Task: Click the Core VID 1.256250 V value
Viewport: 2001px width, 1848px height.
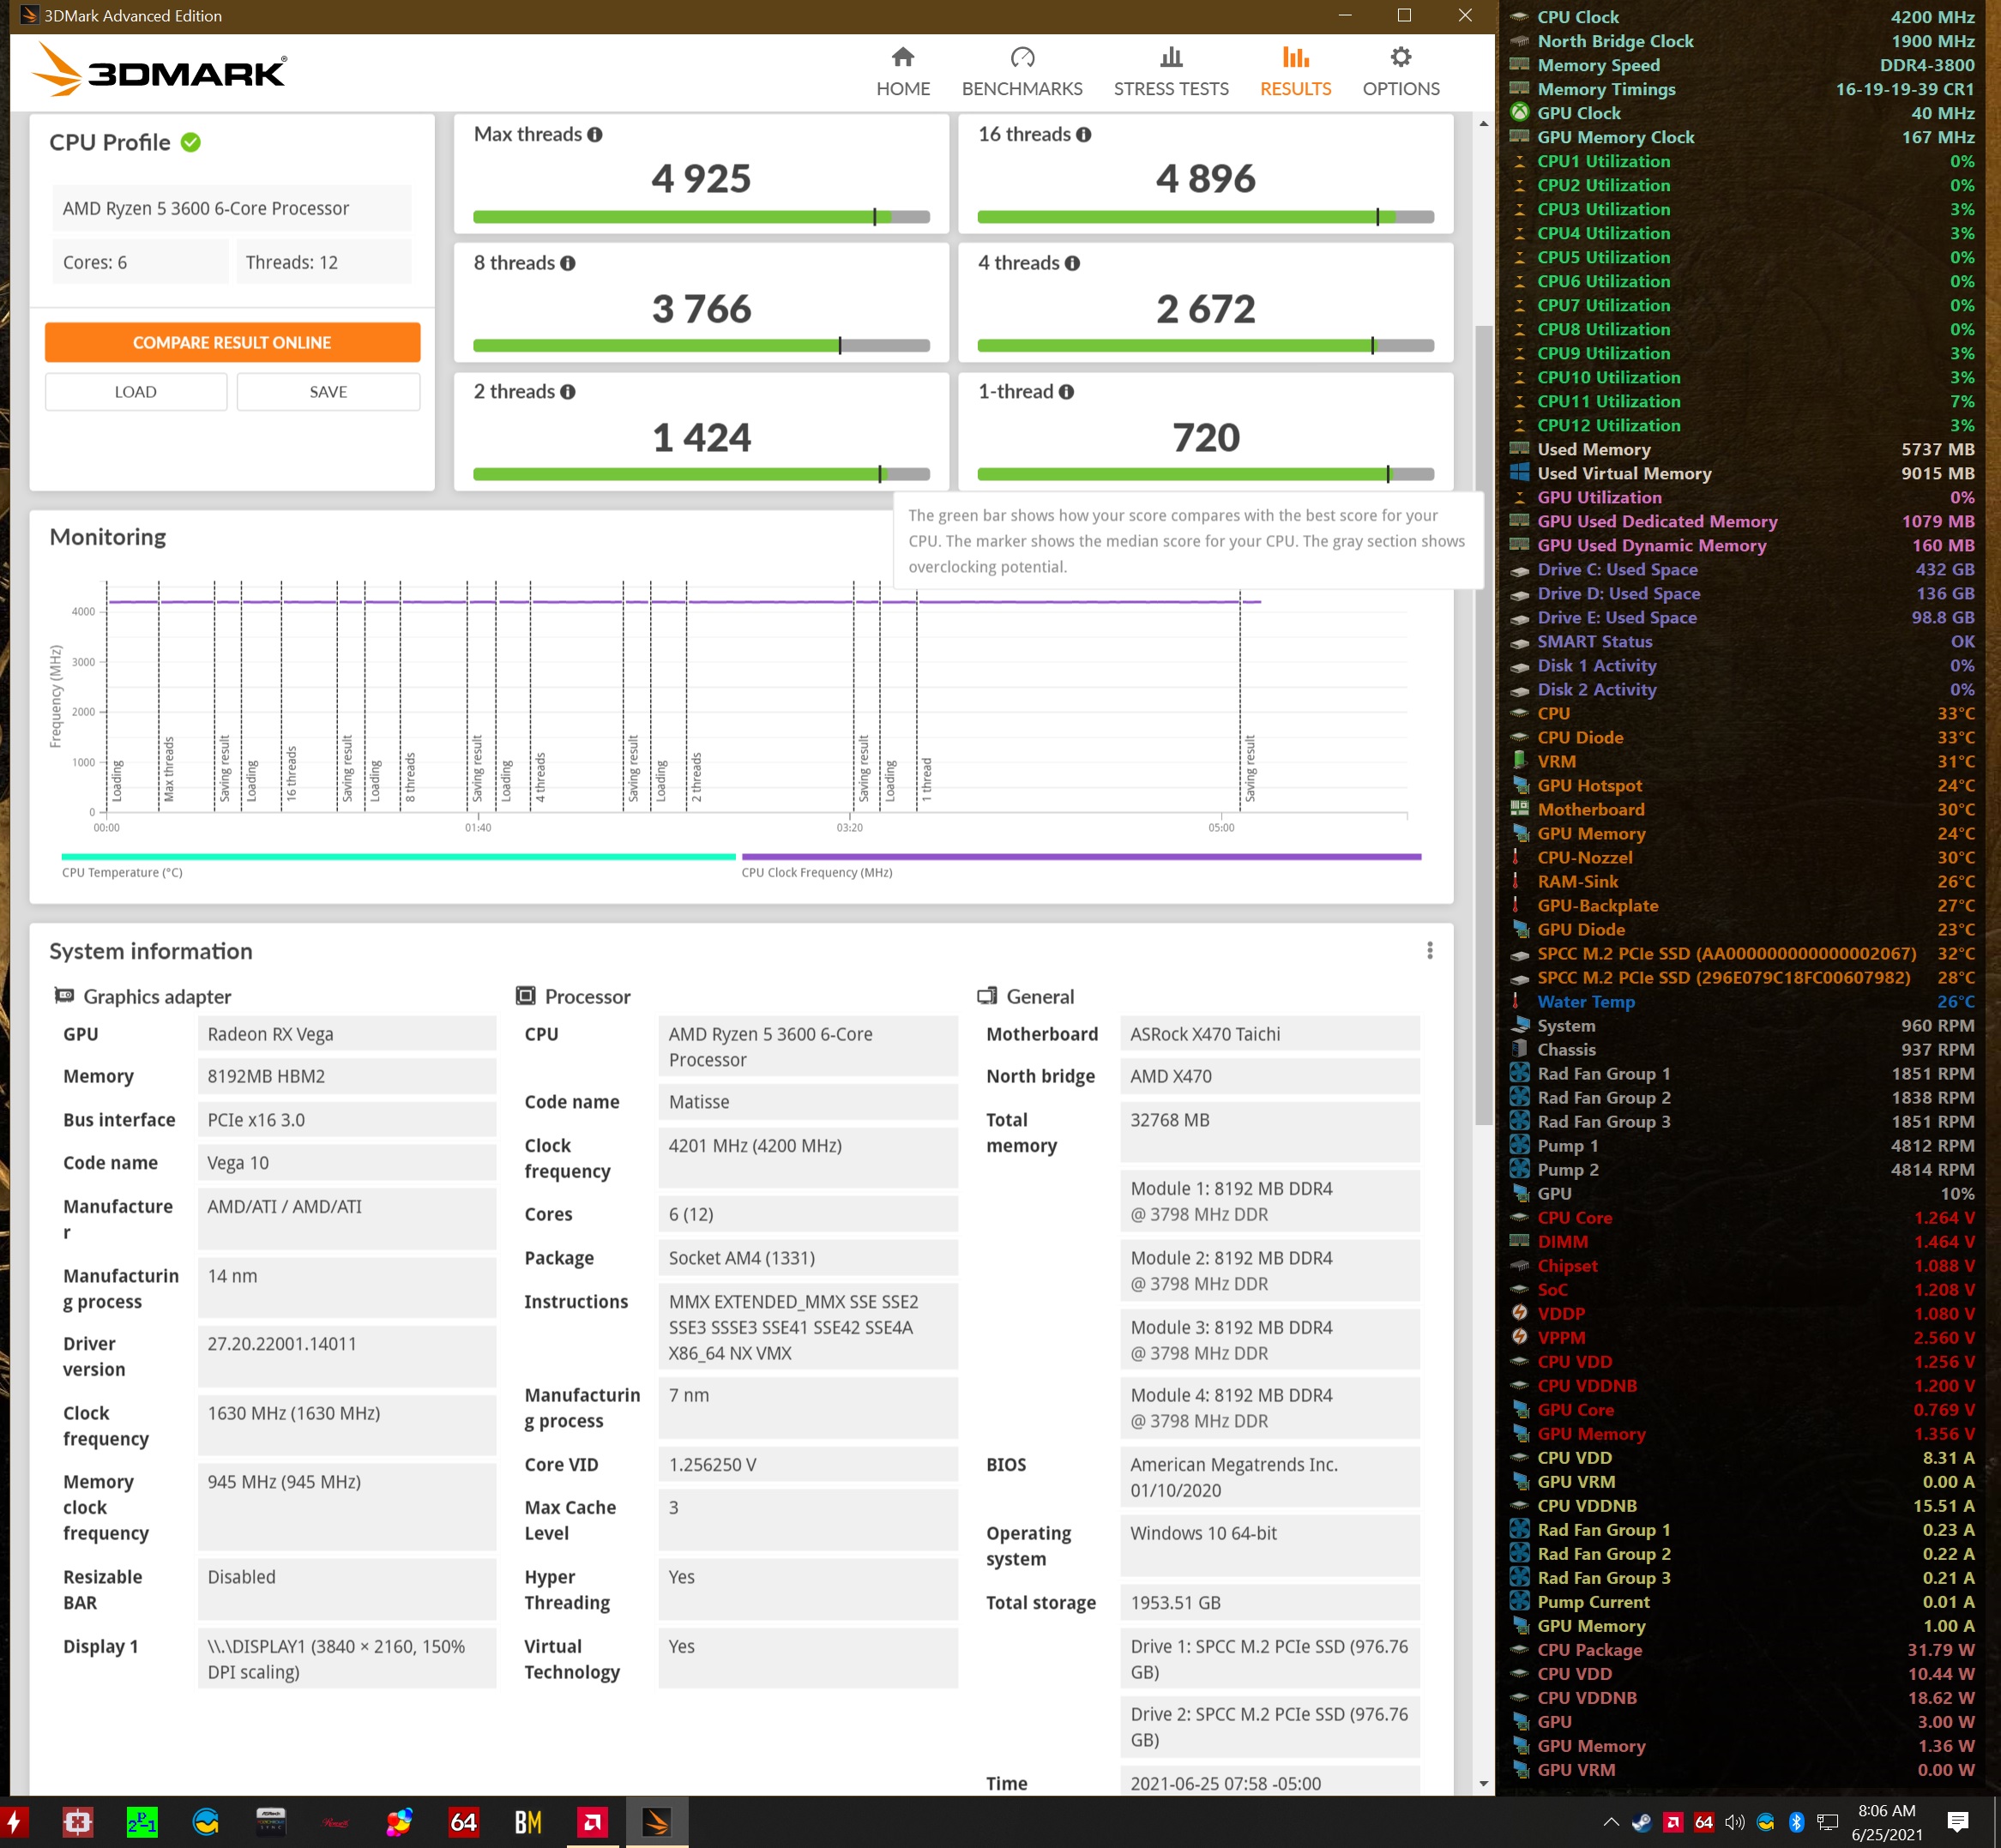Action: tap(808, 1464)
